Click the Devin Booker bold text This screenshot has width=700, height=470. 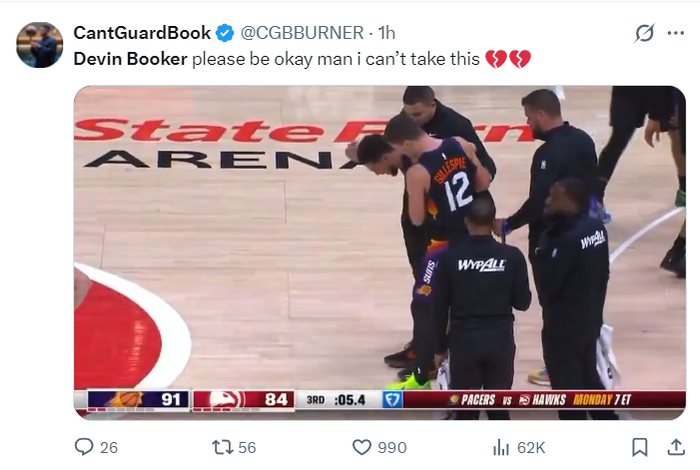130,59
